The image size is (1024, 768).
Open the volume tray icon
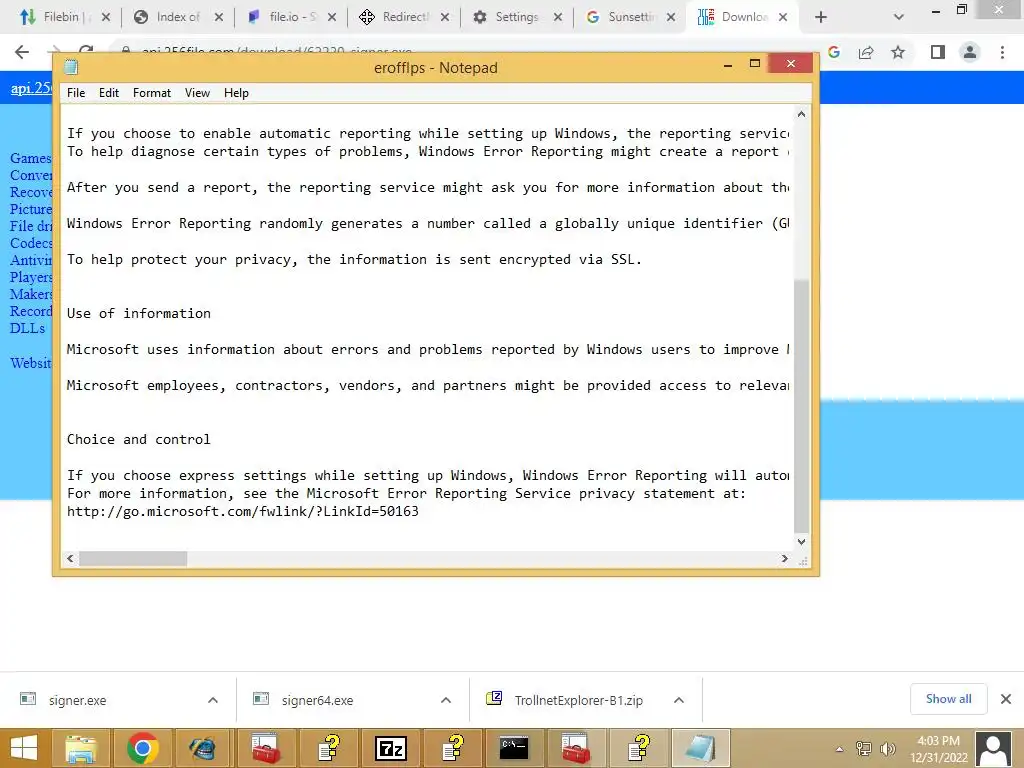(x=887, y=749)
